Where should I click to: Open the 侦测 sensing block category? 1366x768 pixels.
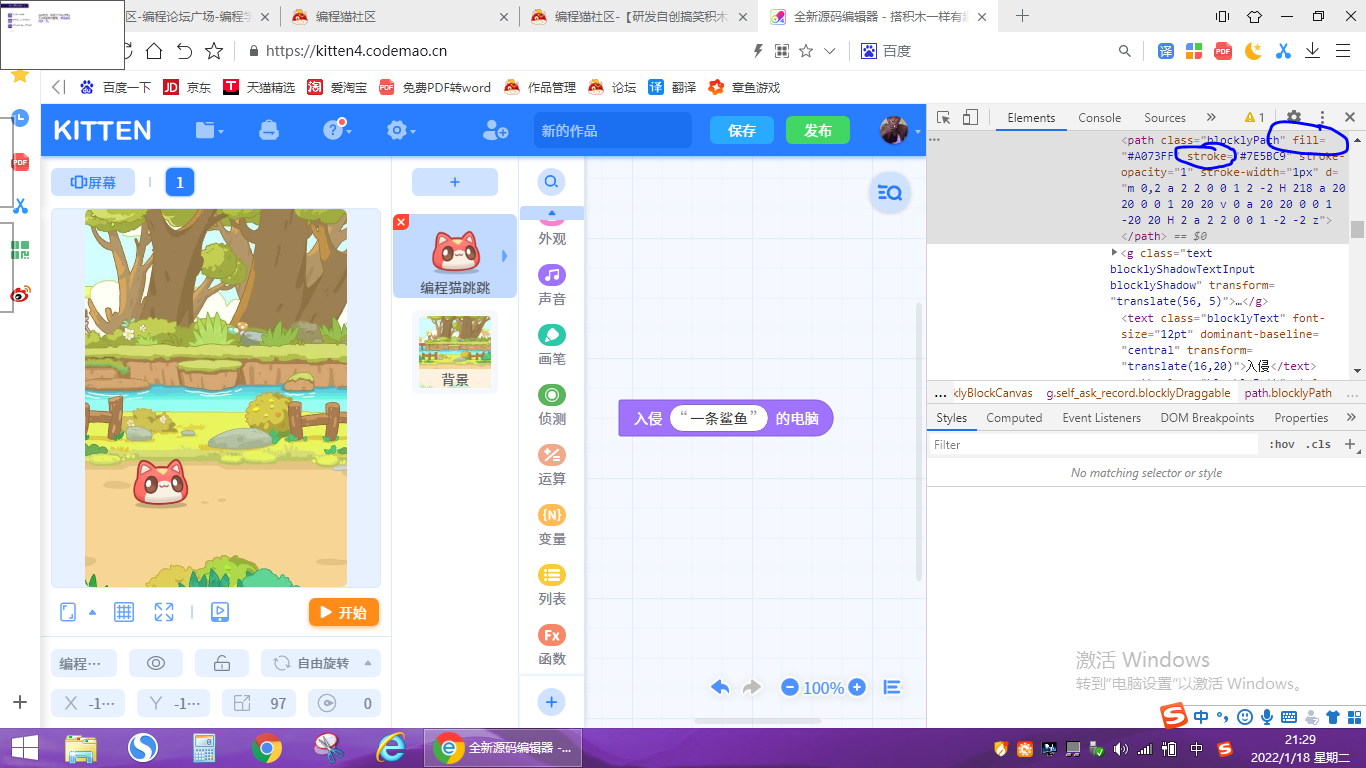552,404
